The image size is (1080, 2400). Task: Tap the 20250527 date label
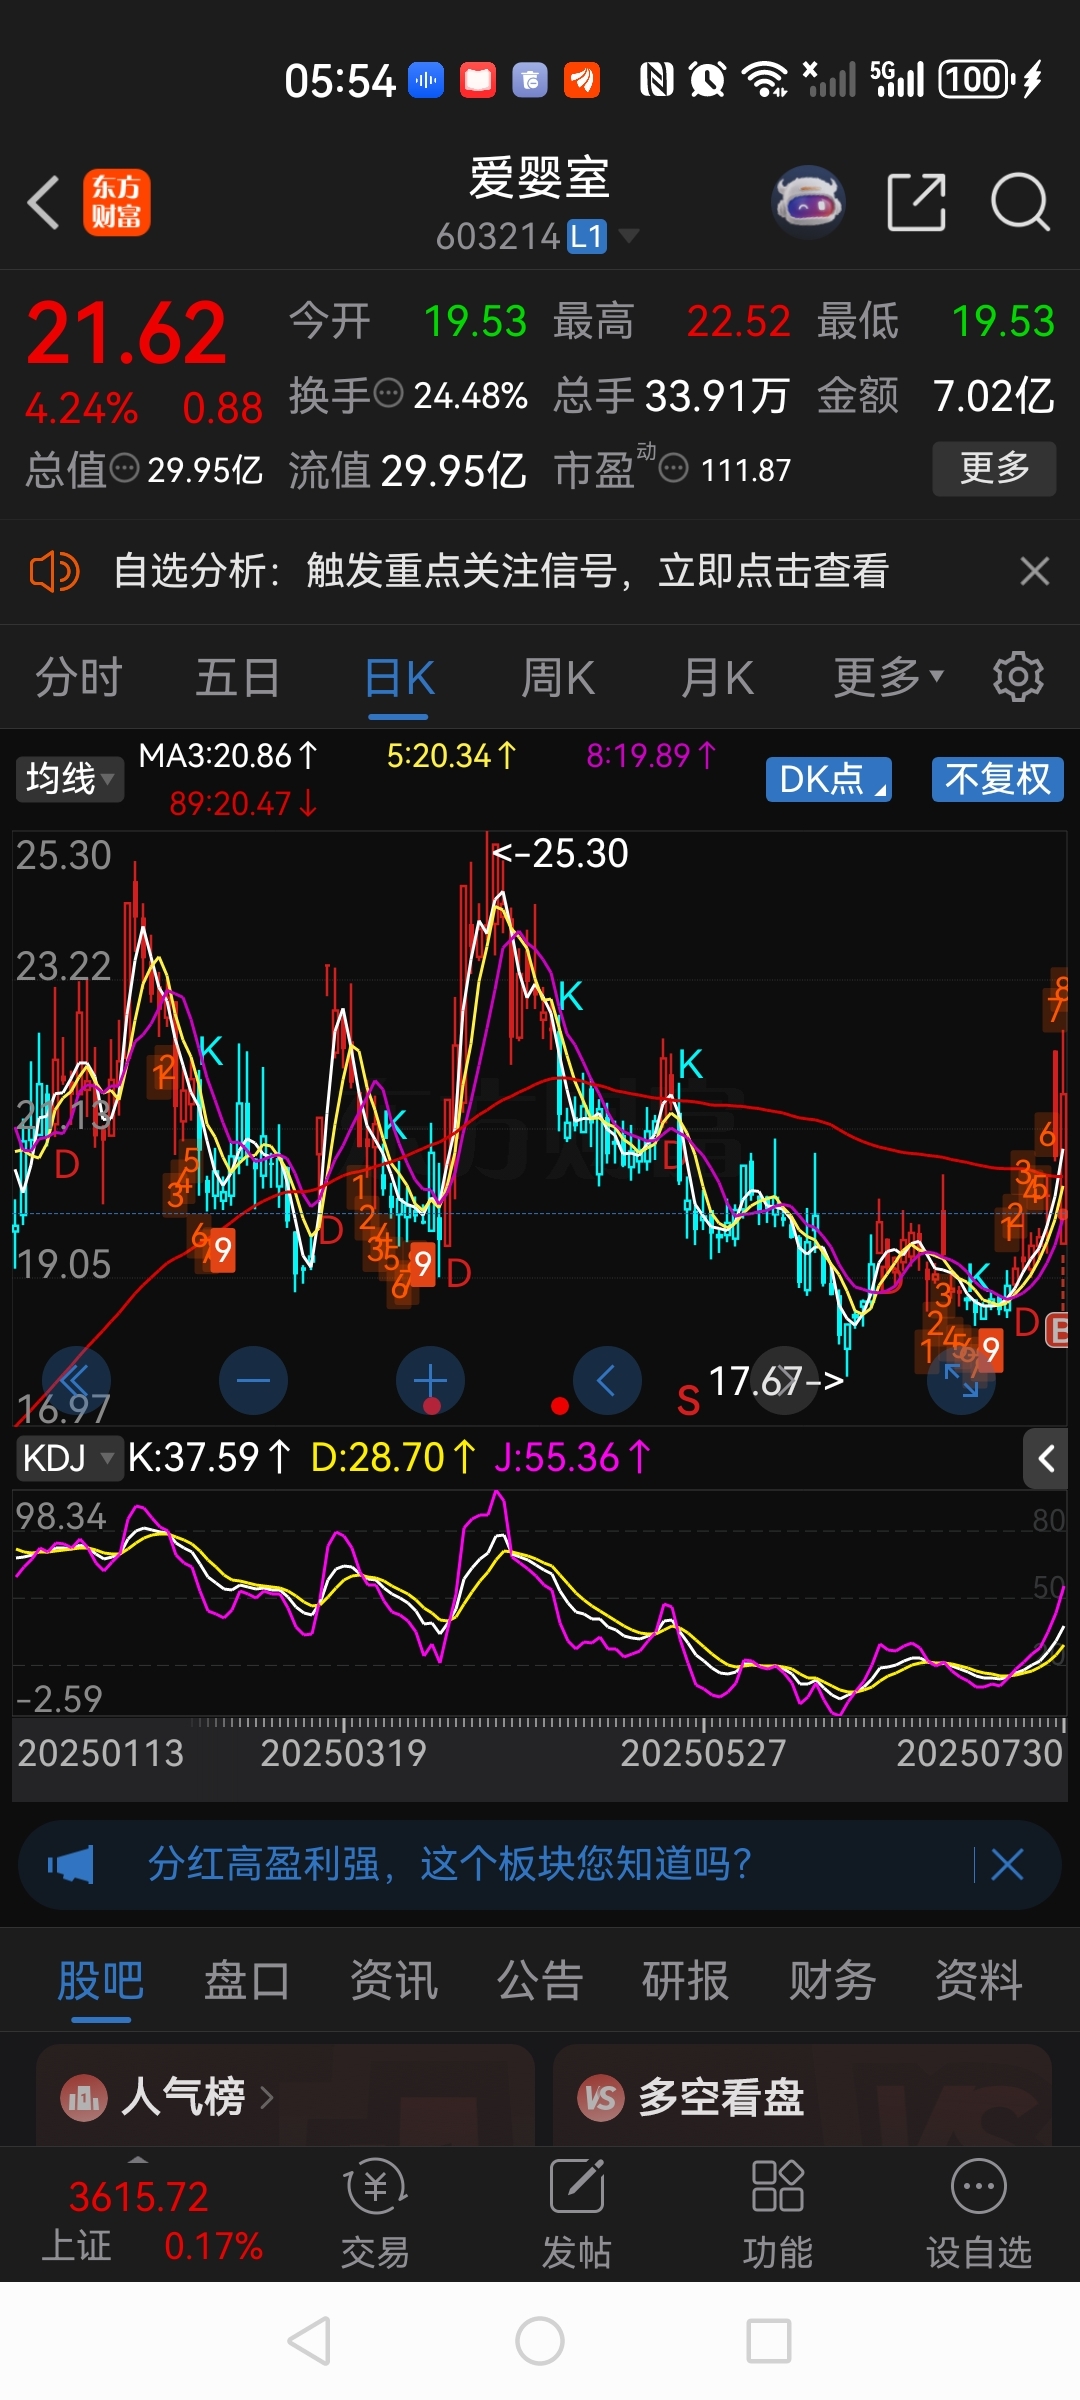click(x=703, y=1753)
